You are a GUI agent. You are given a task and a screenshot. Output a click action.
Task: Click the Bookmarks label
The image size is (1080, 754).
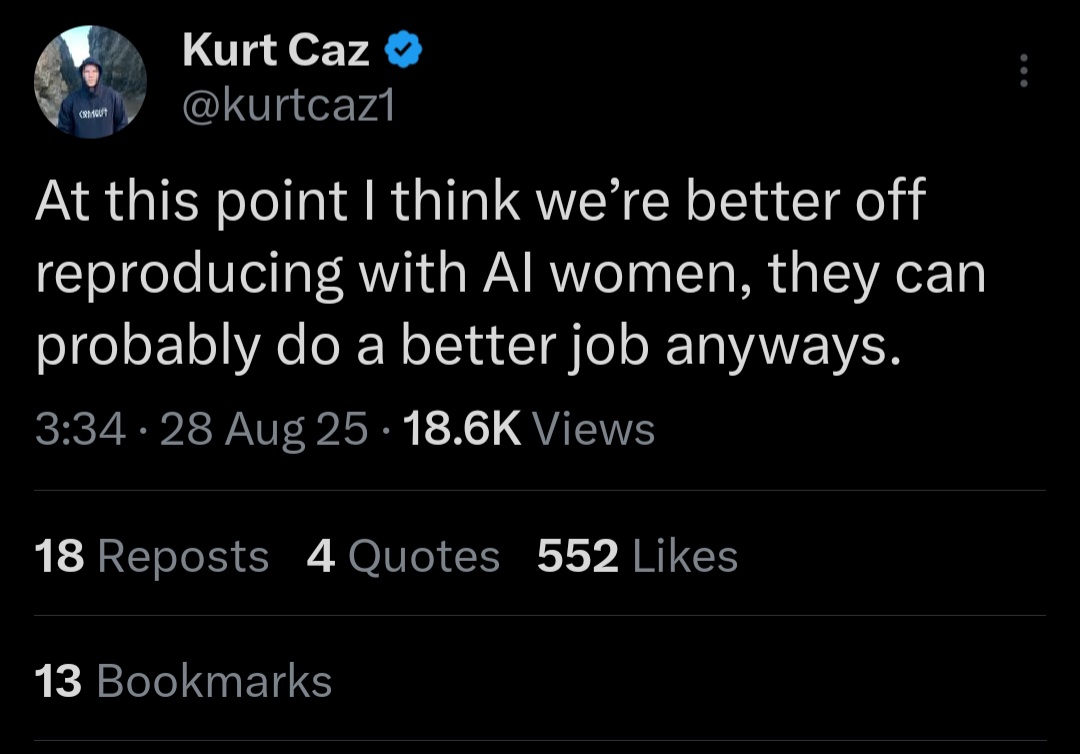214,682
